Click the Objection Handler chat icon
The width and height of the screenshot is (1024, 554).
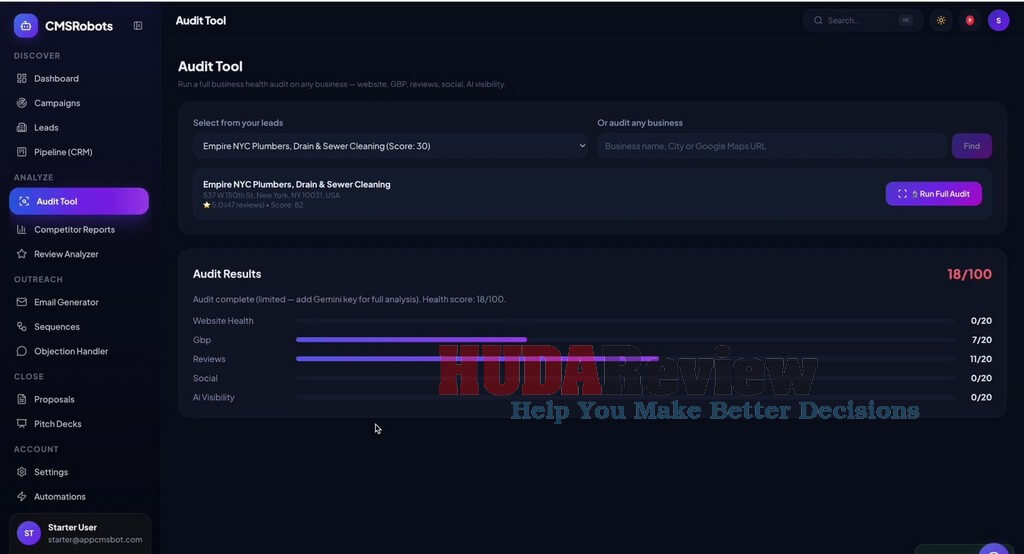tap(22, 351)
